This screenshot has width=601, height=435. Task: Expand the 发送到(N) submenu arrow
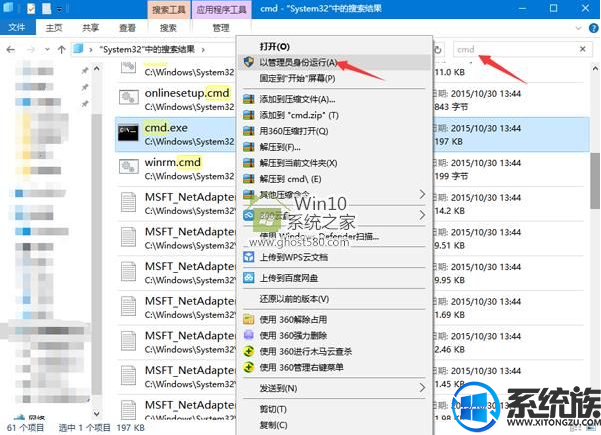tap(422, 388)
